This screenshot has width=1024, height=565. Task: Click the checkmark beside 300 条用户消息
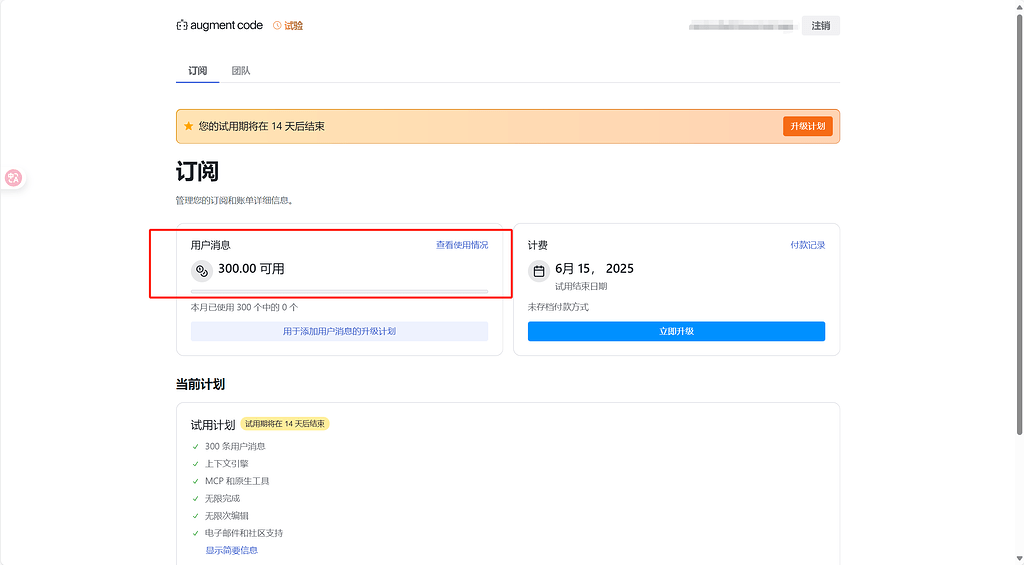pos(195,447)
